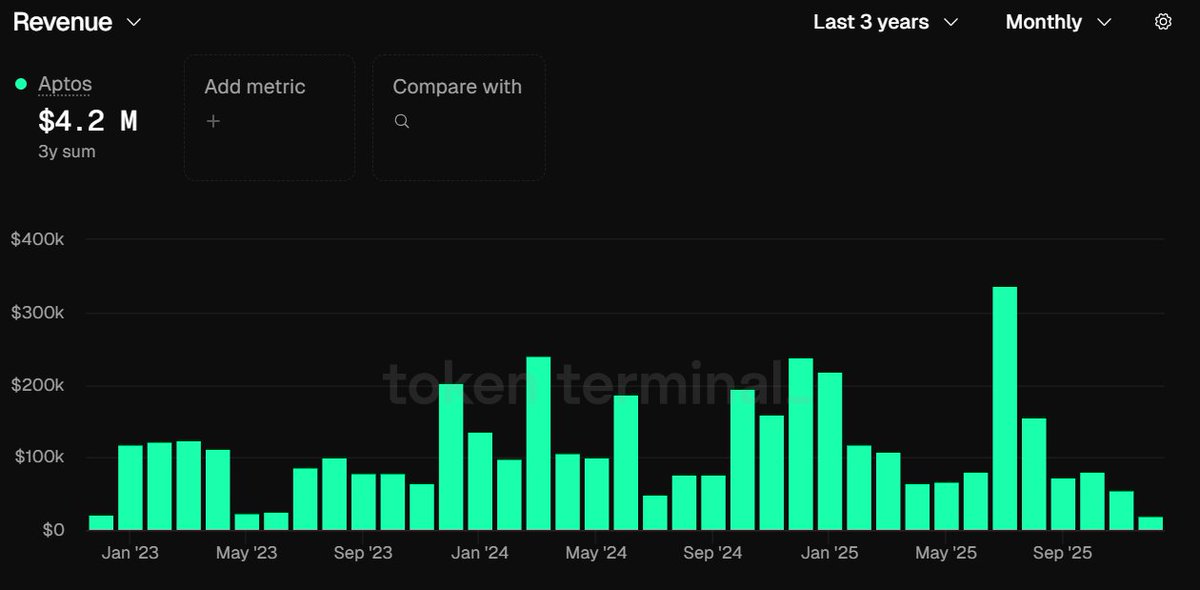Open the Monthly interval dropdown
This screenshot has height=590, width=1200.
click(1059, 21)
